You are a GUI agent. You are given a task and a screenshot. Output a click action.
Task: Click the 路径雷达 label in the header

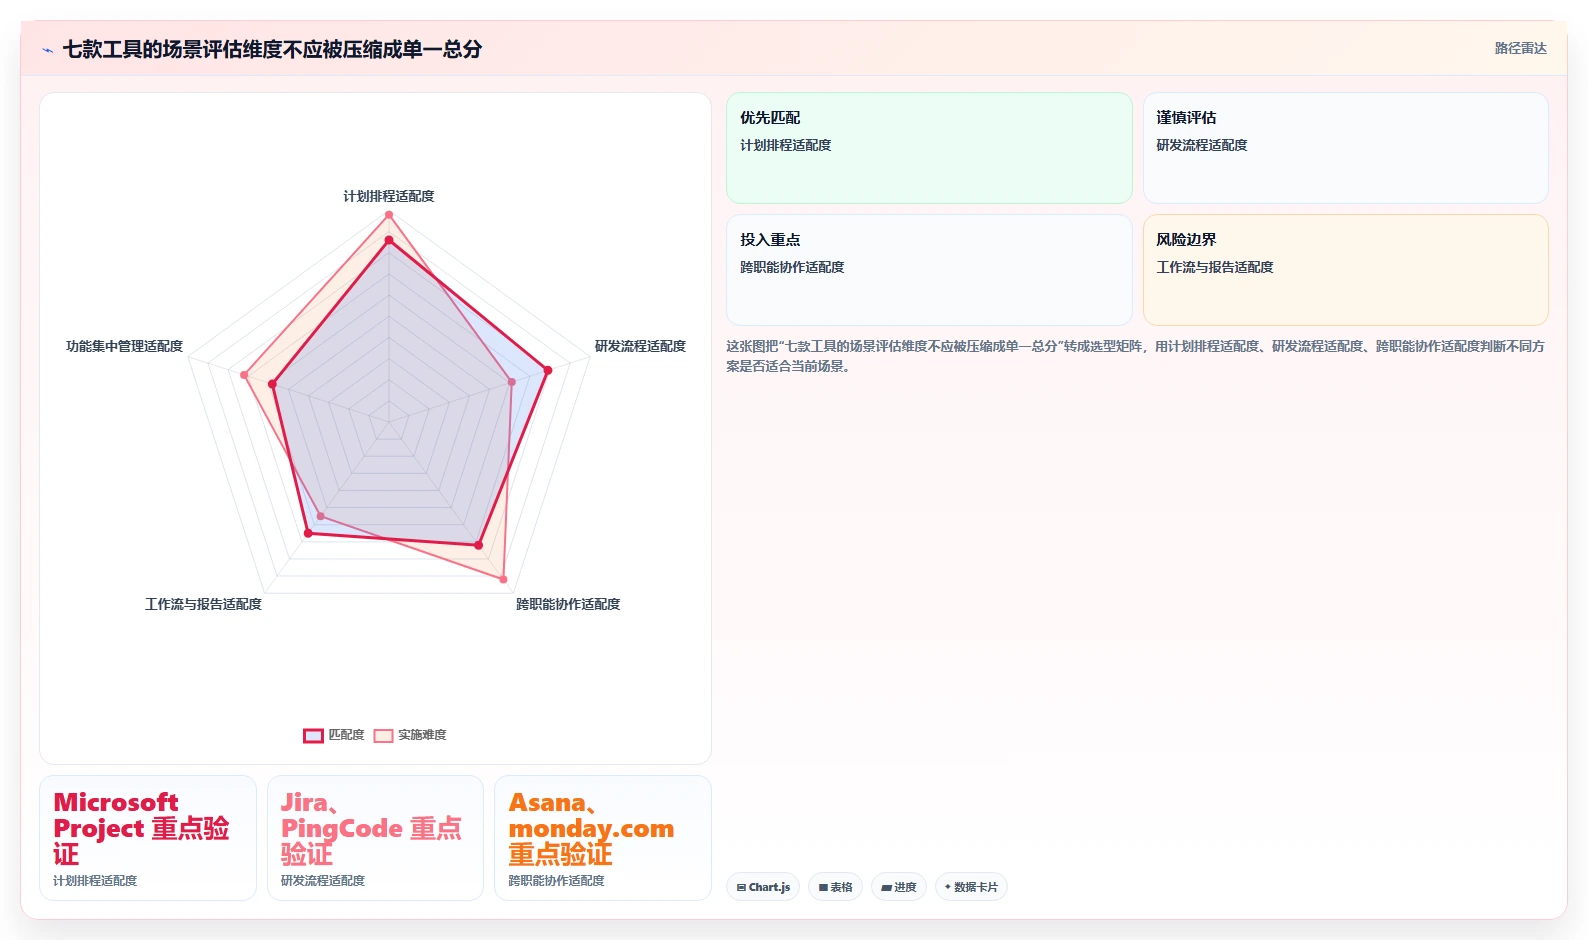[1520, 48]
